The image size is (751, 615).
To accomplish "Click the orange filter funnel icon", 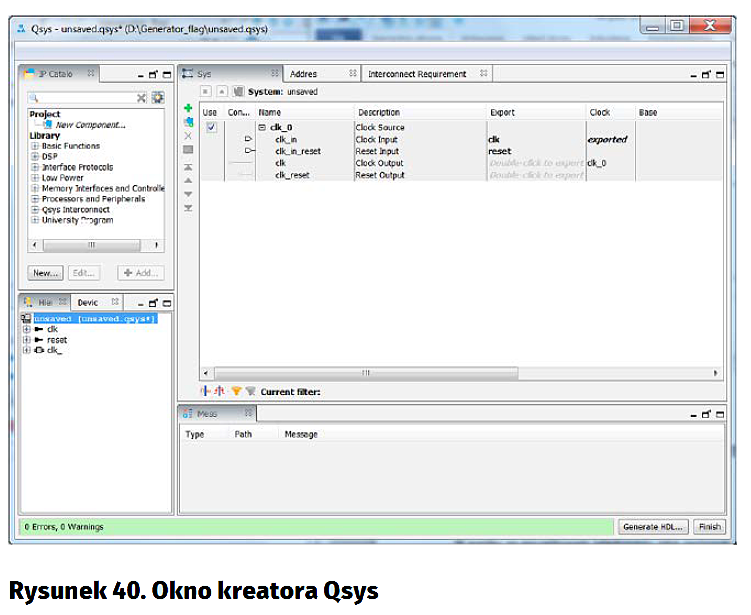I will pos(236,392).
